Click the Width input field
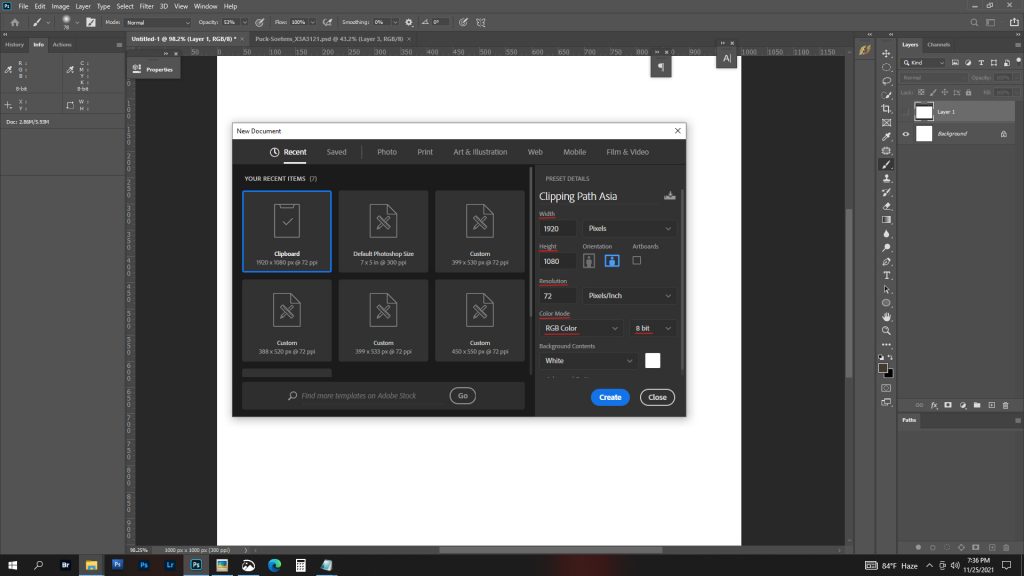This screenshot has height=576, width=1024. (557, 229)
